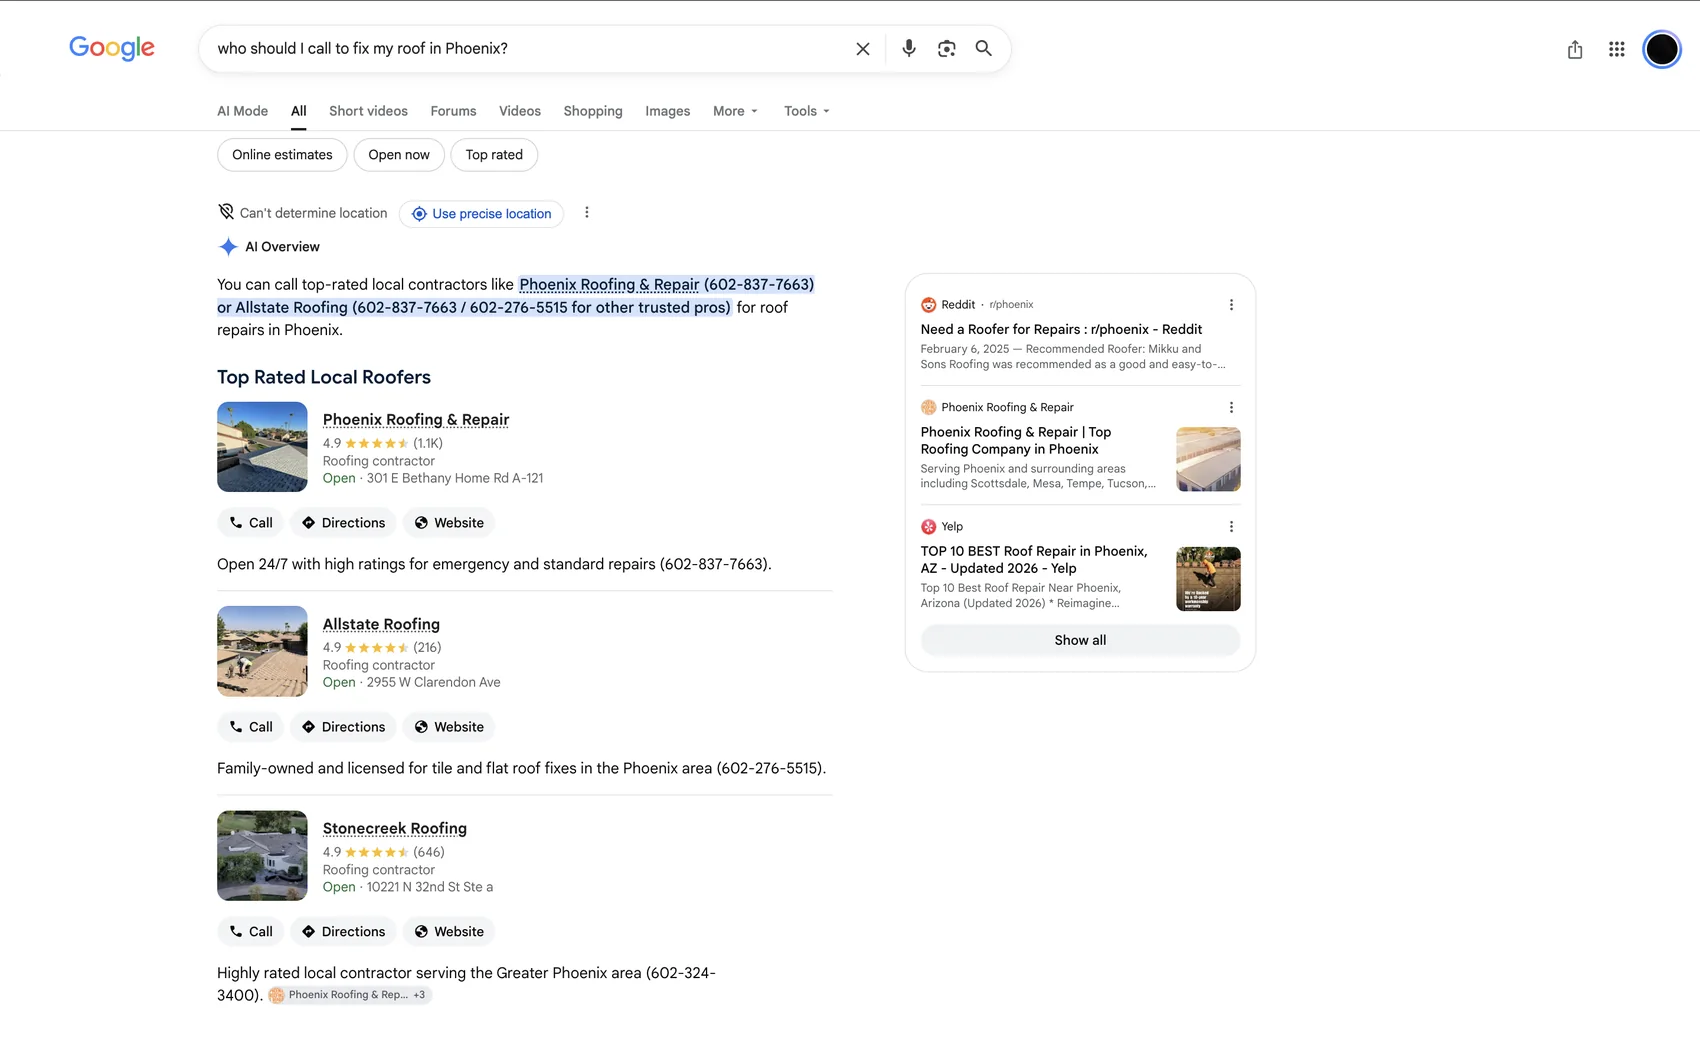1700x1043 pixels.
Task: Open location options three-dot menu
Action: 587,213
